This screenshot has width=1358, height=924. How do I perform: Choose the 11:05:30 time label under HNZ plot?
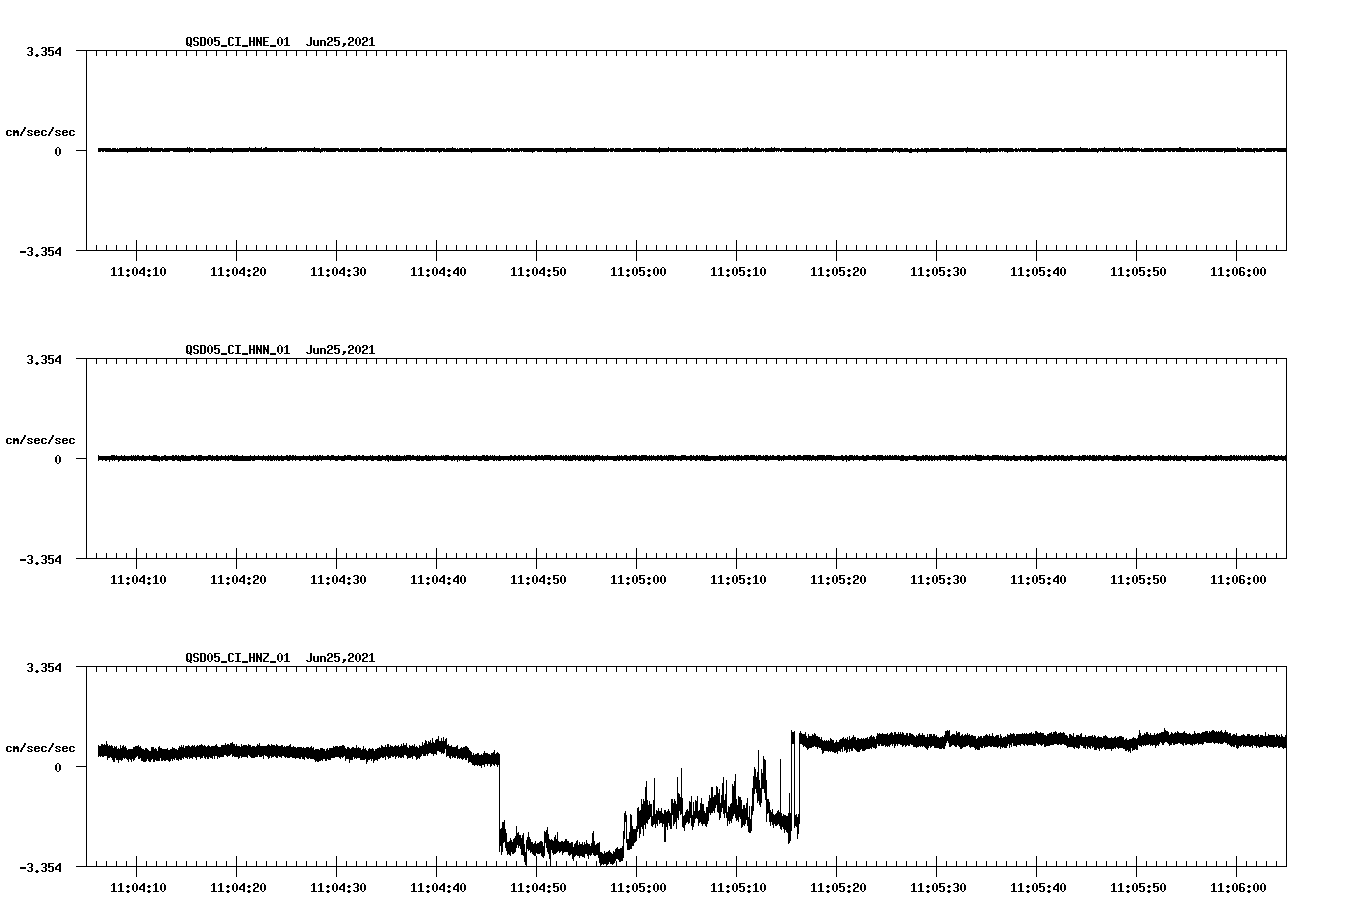[938, 888]
